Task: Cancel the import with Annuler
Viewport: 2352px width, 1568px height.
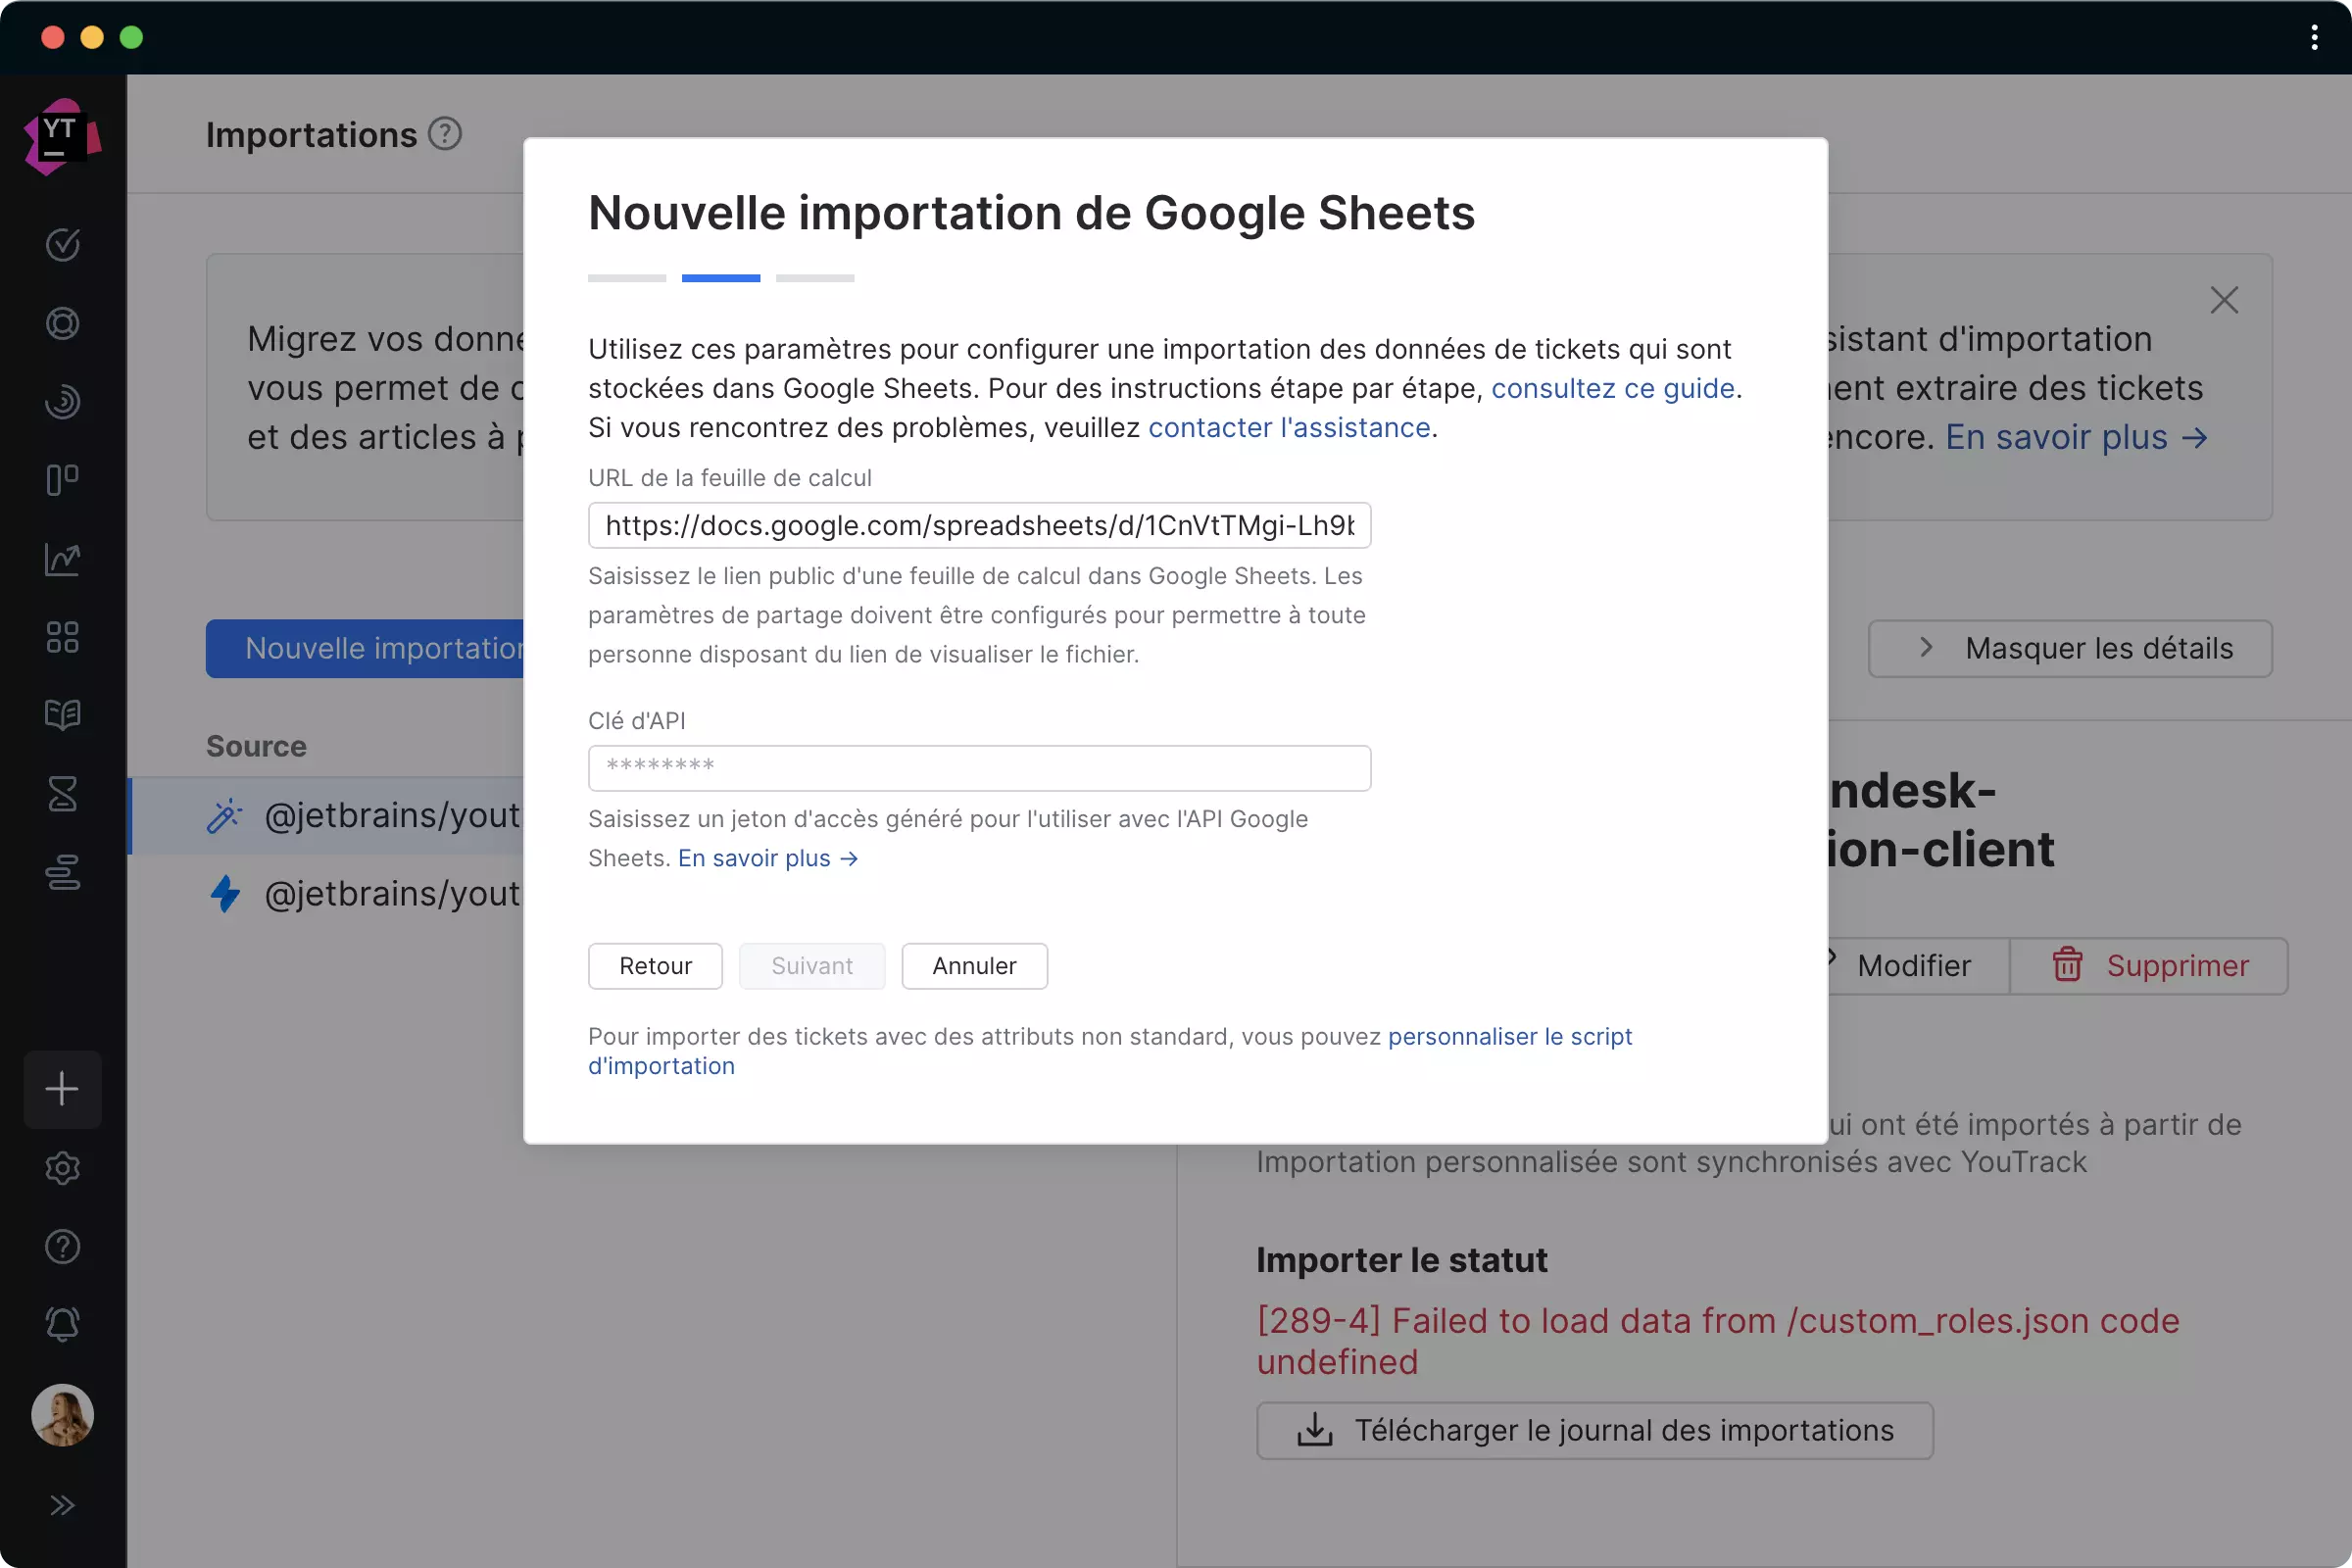Action: 973,965
